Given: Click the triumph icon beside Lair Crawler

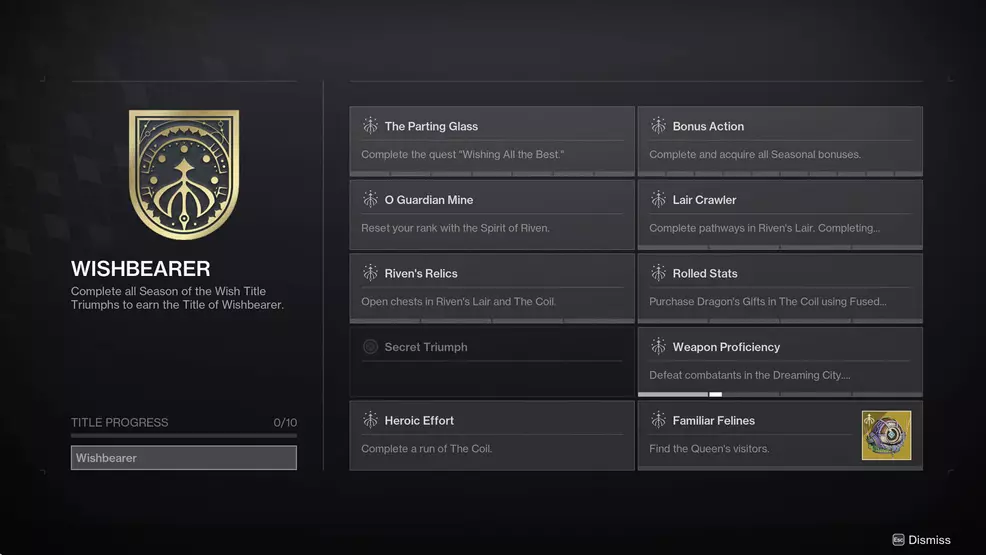Looking at the screenshot, I should click(x=658, y=200).
